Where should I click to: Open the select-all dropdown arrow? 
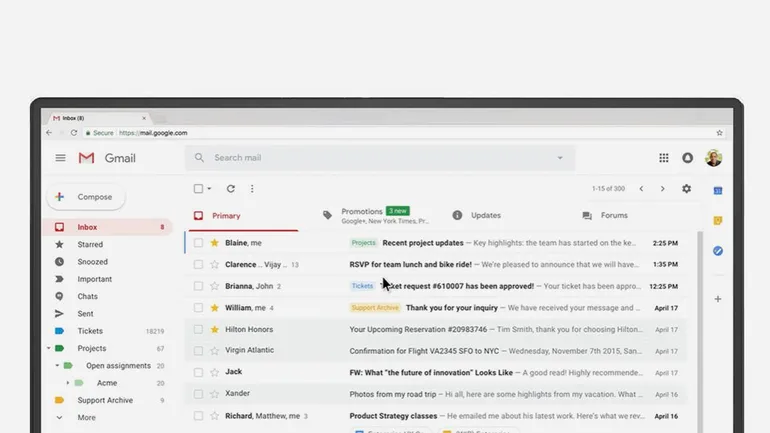(210, 189)
